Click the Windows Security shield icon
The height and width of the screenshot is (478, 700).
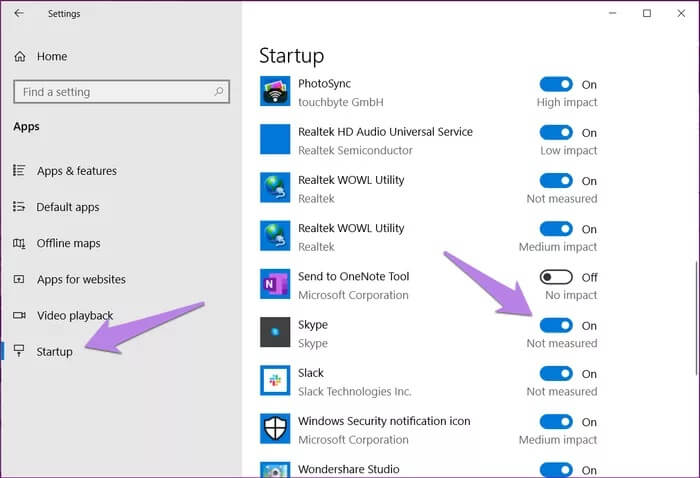point(275,428)
